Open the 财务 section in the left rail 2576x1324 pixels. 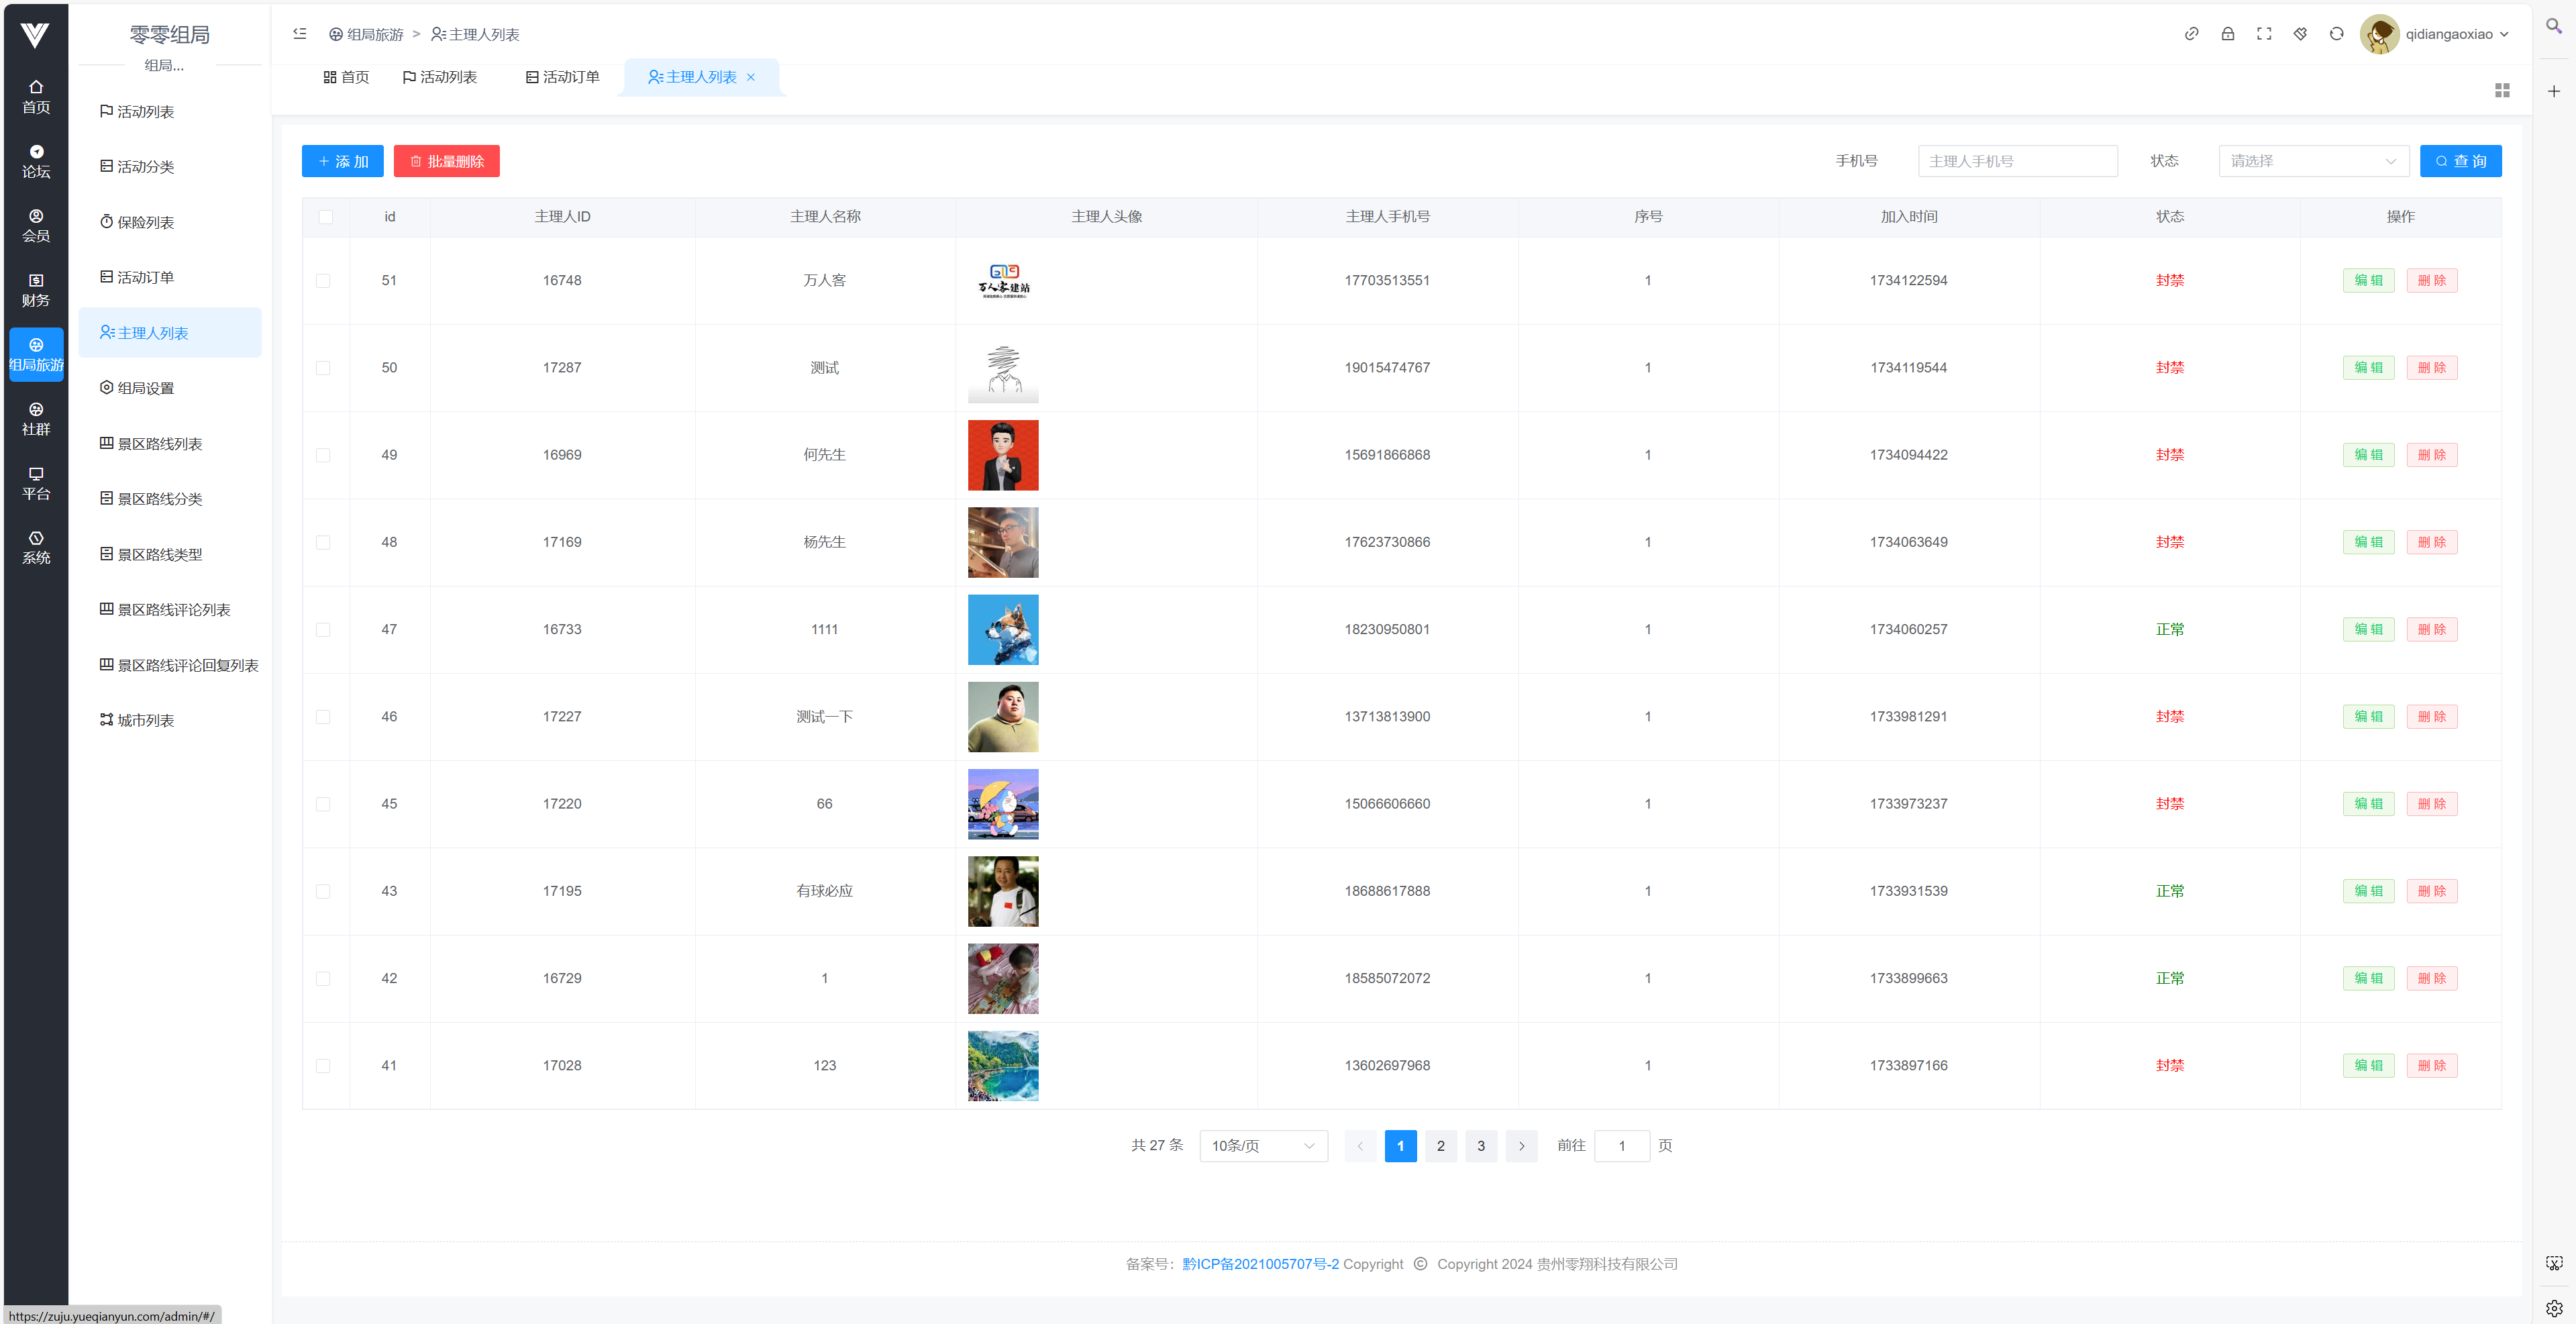(36, 290)
